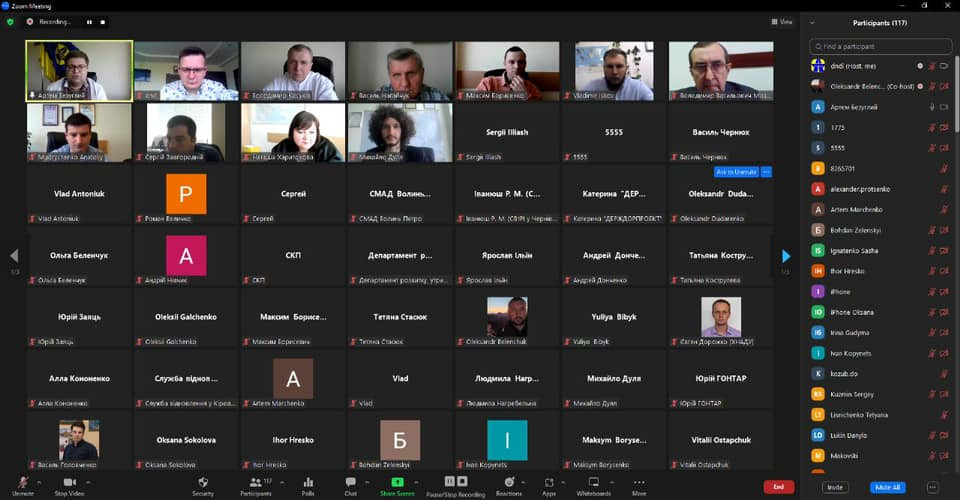This screenshot has height=500, width=960.
Task: Collapse the Participants panel header chevron
Action: [x=812, y=22]
